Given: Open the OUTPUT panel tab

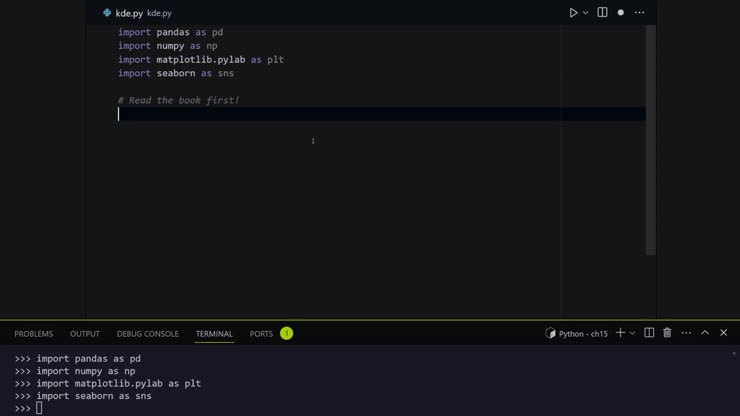Looking at the screenshot, I should tap(85, 334).
